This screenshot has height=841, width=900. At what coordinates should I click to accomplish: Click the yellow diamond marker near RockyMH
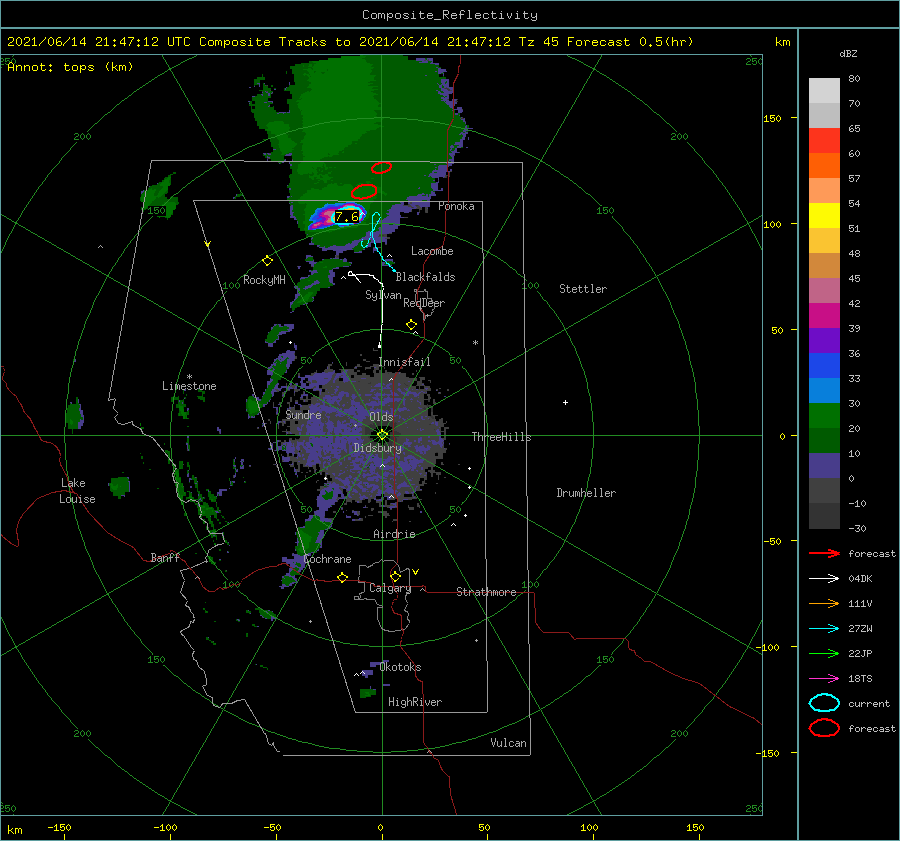267,261
